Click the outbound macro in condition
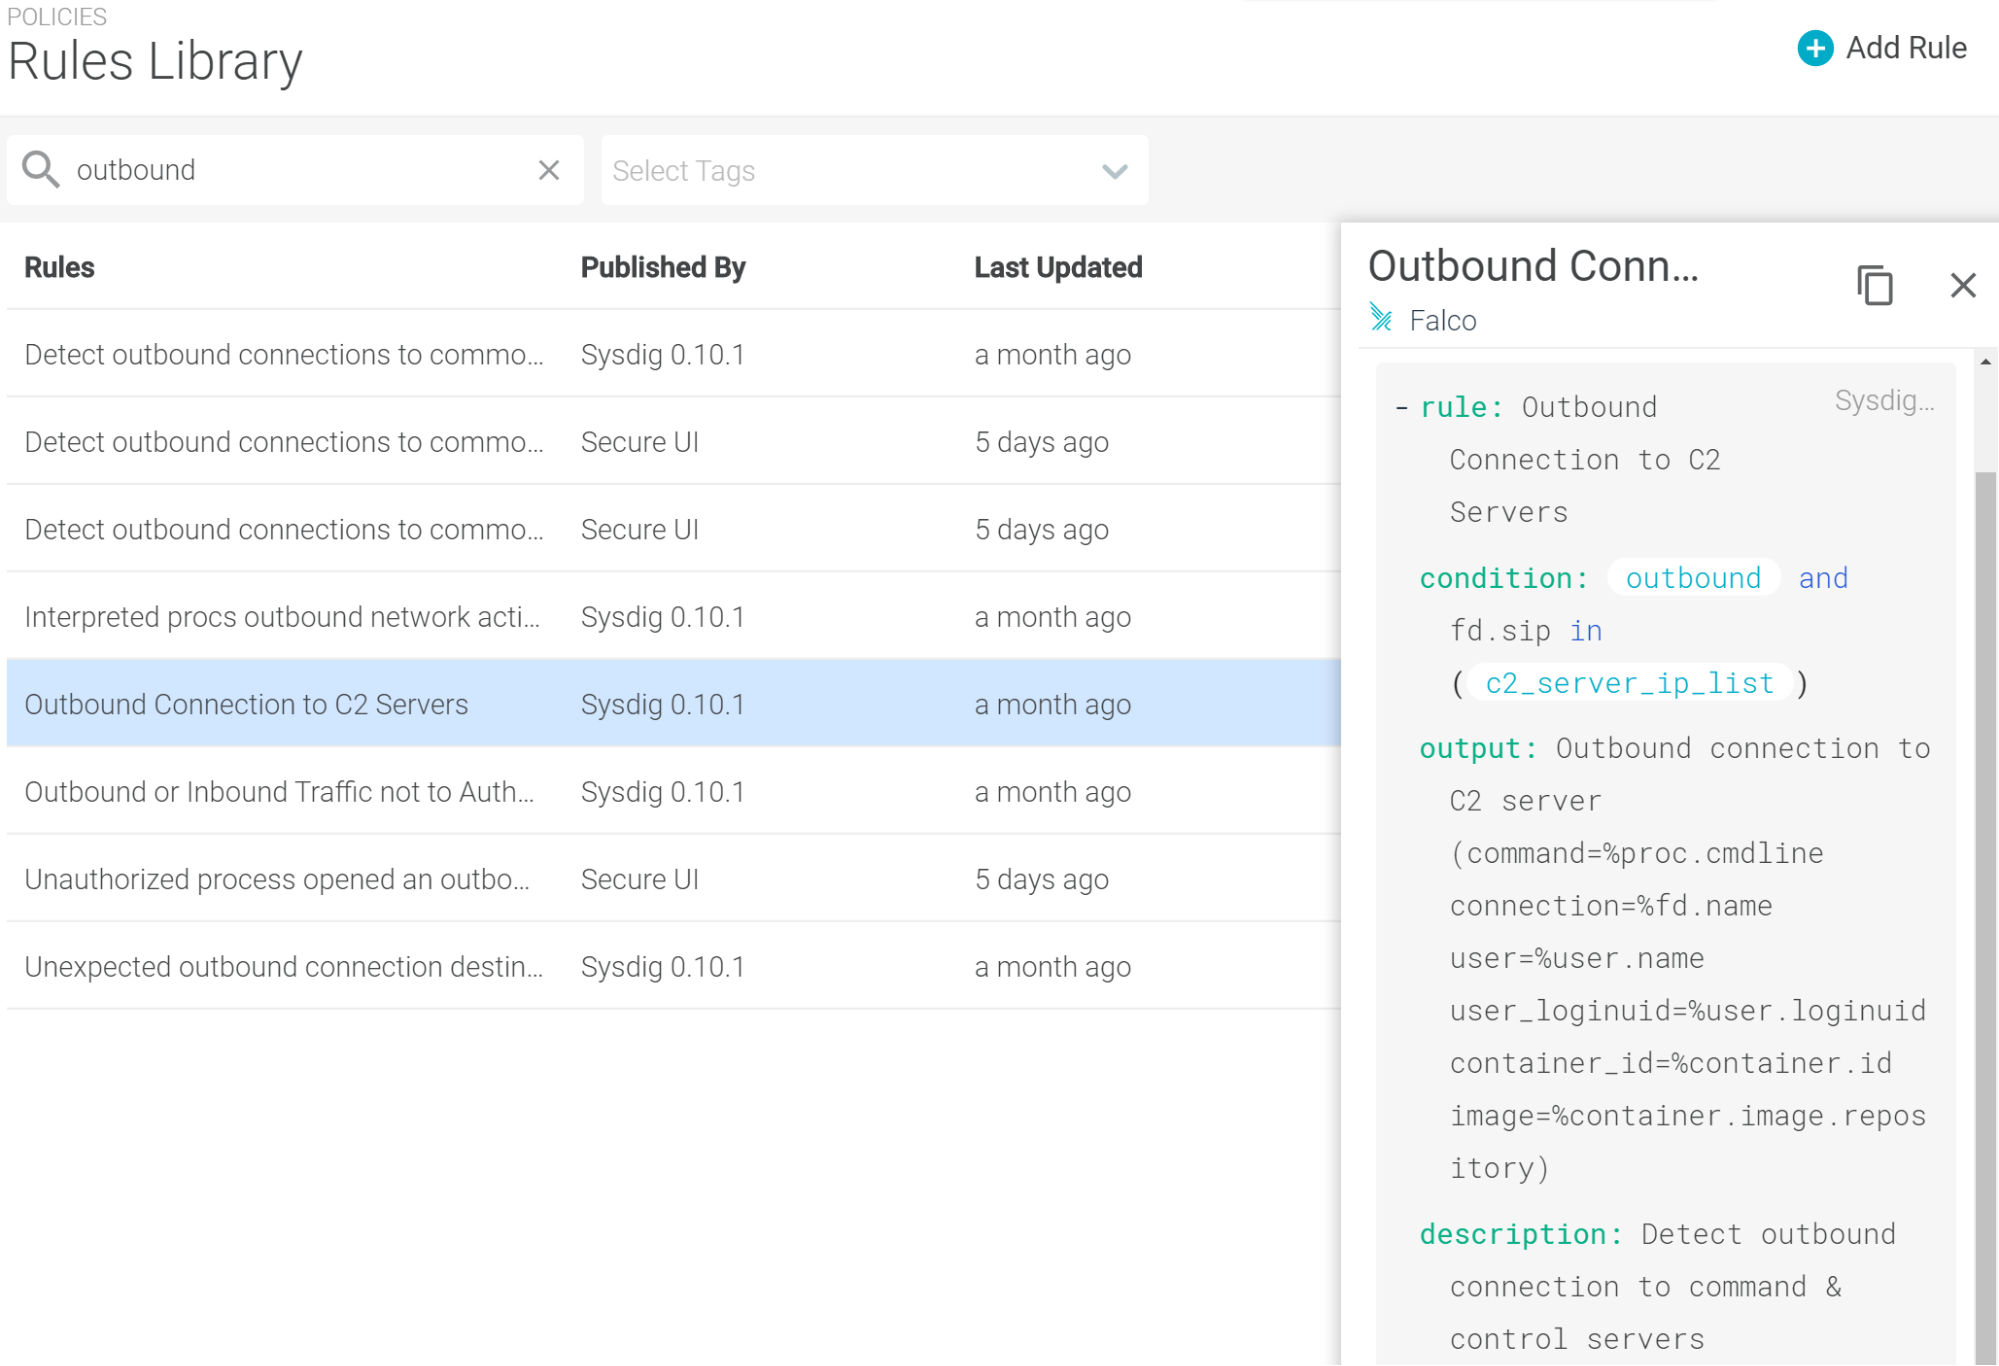 coord(1692,578)
